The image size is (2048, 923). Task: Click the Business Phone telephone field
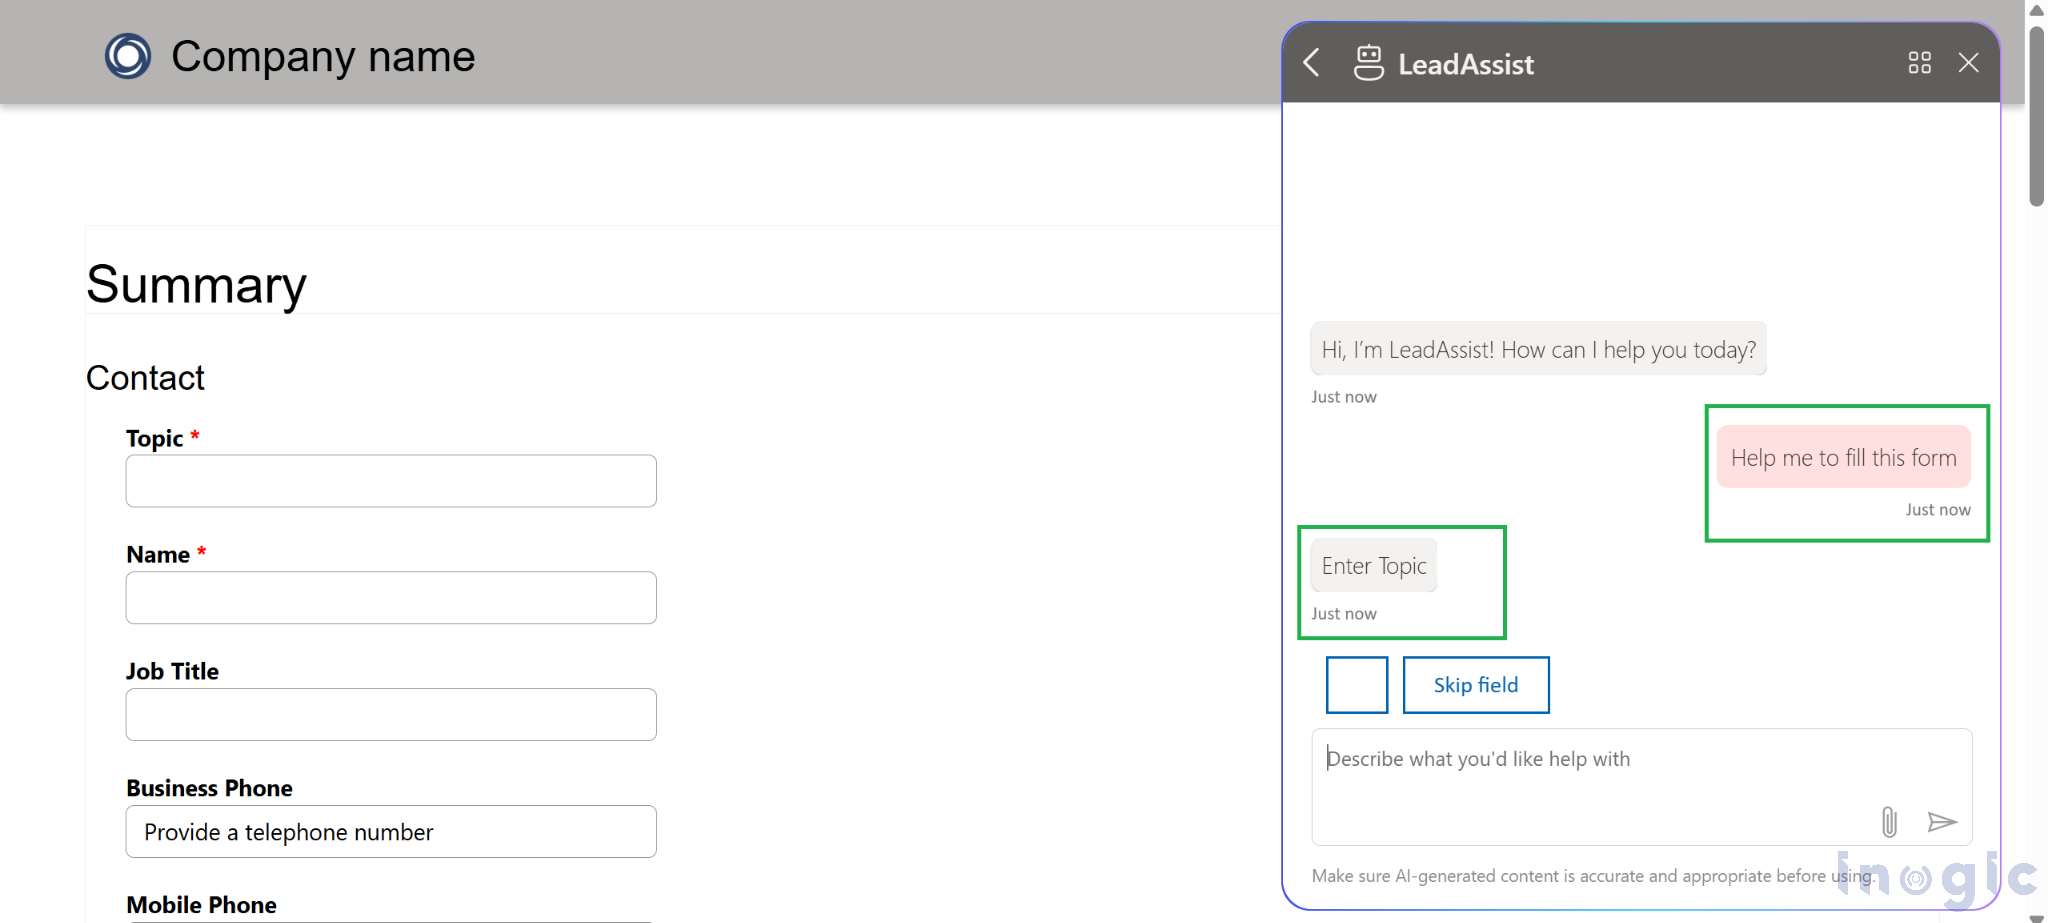pyautogui.click(x=391, y=832)
